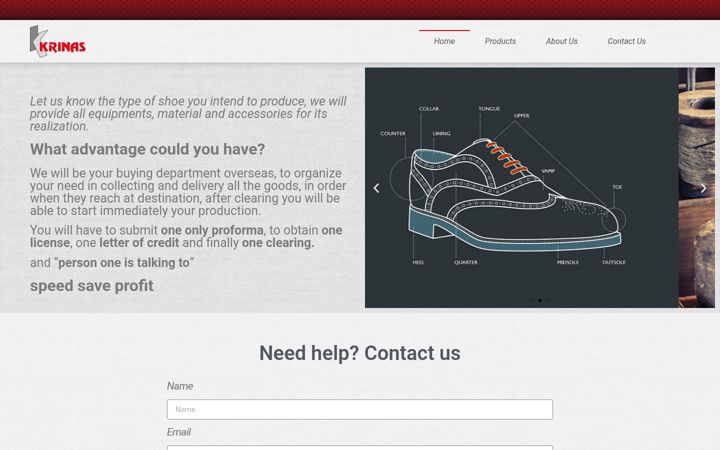Click the shoe anatomy diagram slide
This screenshot has width=720, height=450.
[522, 188]
